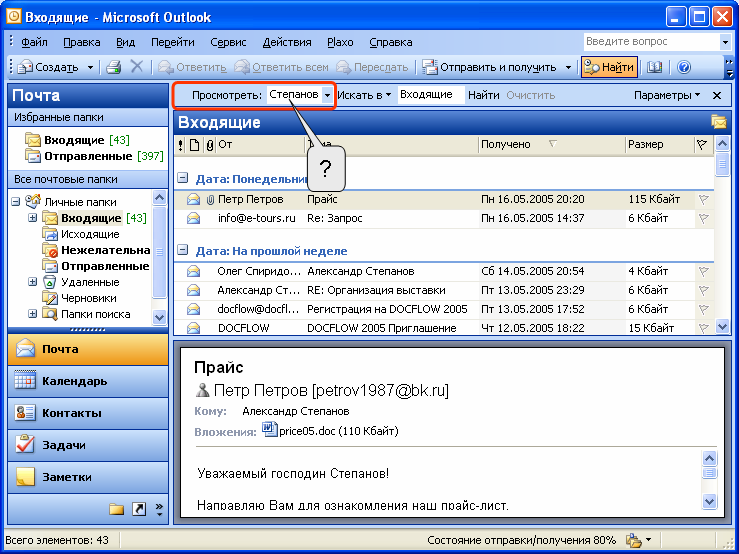The image size is (739, 554).
Task: Sort by the Получено column header
Action: [x=551, y=144]
